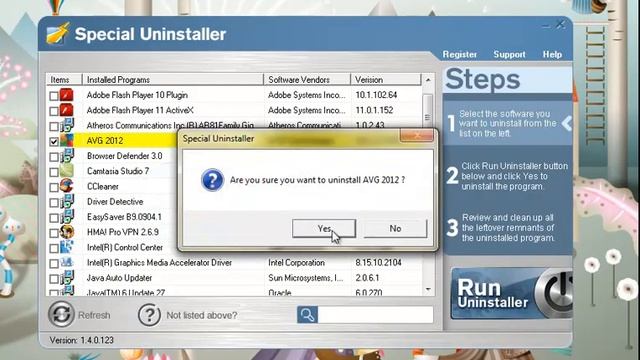640x360 pixels.
Task: Check Adobe Flash Player 10 Plugin checkbox
Action: pyautogui.click(x=54, y=96)
